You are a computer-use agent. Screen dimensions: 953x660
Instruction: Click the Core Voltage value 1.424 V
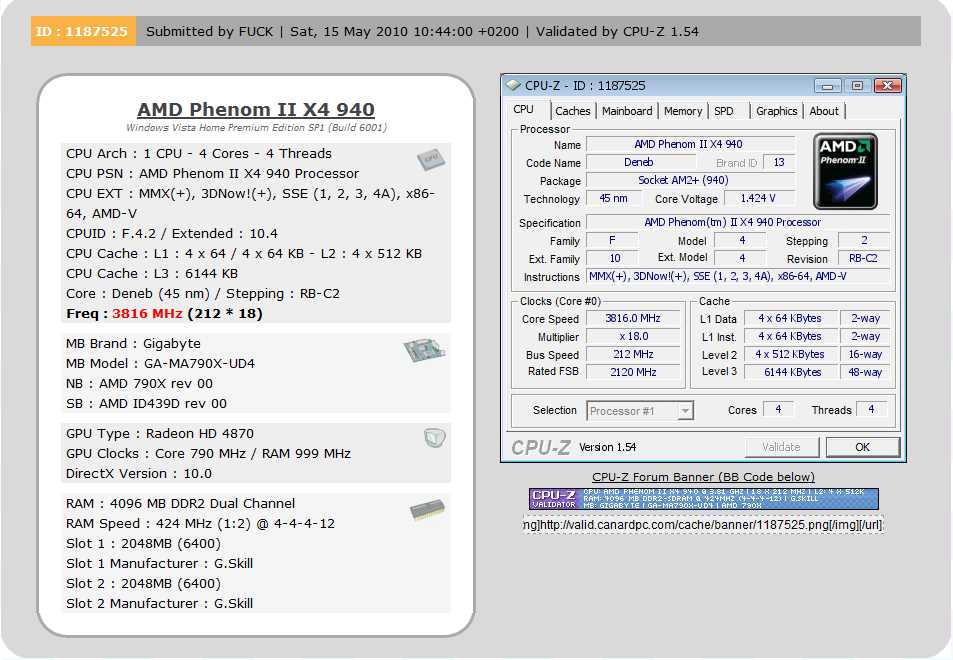click(x=758, y=198)
